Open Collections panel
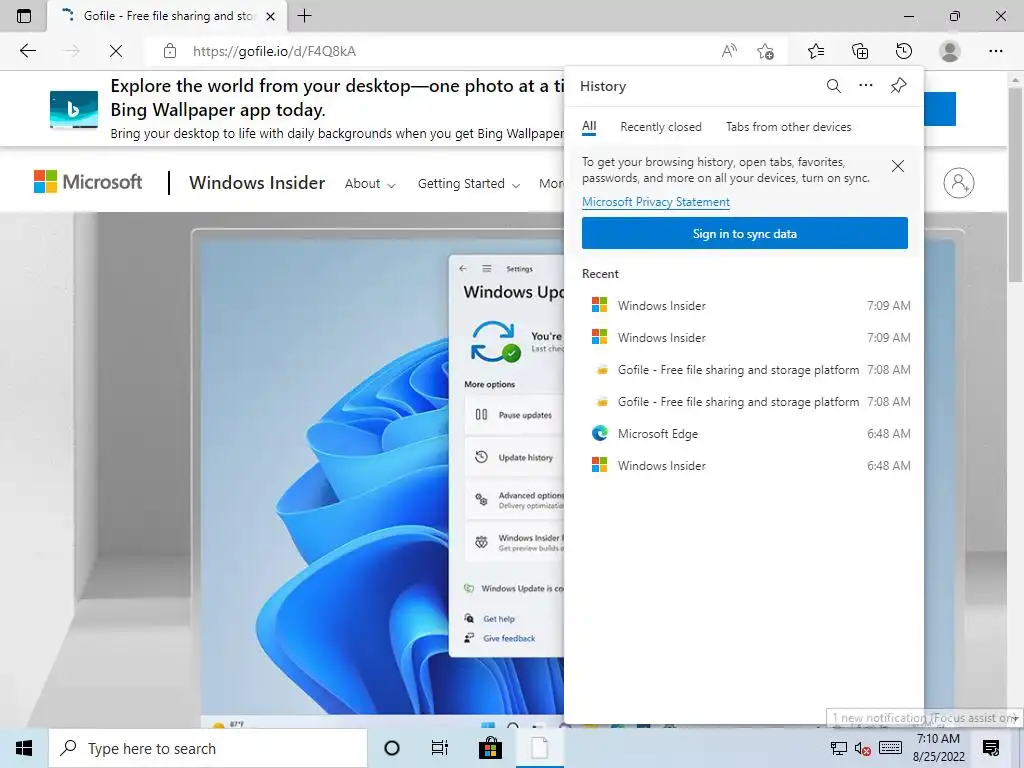Viewport: 1024px width, 768px height. (860, 51)
